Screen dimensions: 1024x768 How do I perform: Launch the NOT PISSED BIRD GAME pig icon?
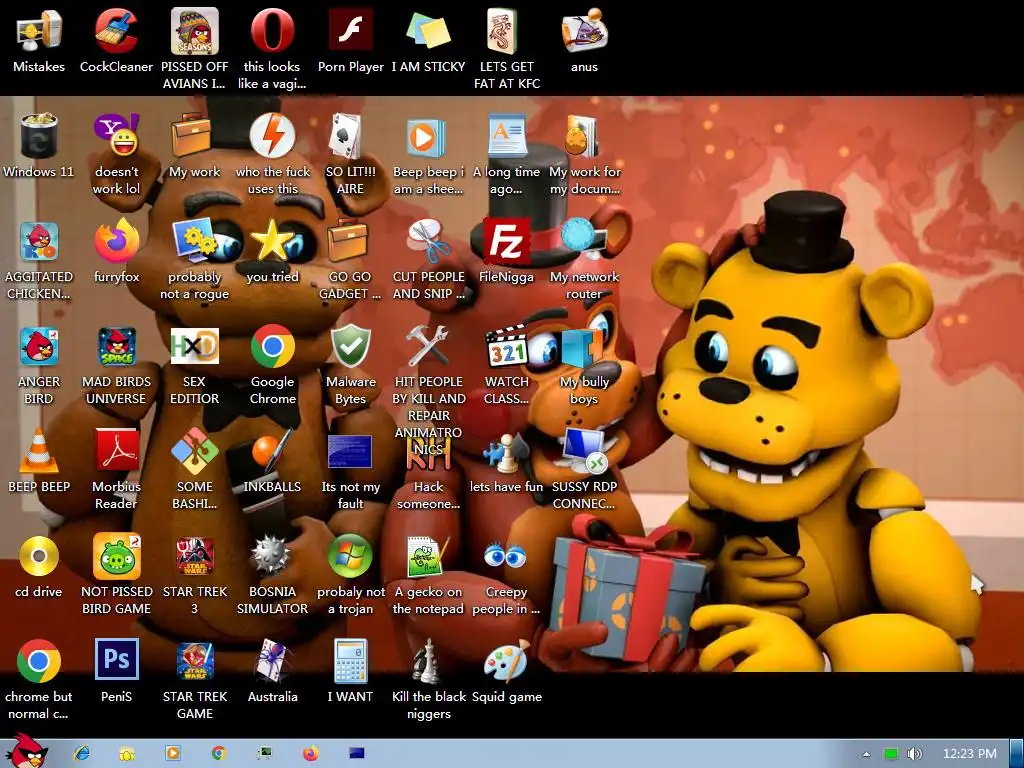pos(116,556)
